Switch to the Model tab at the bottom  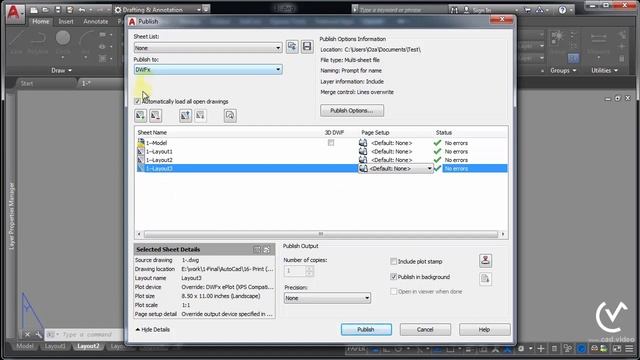click(24, 346)
